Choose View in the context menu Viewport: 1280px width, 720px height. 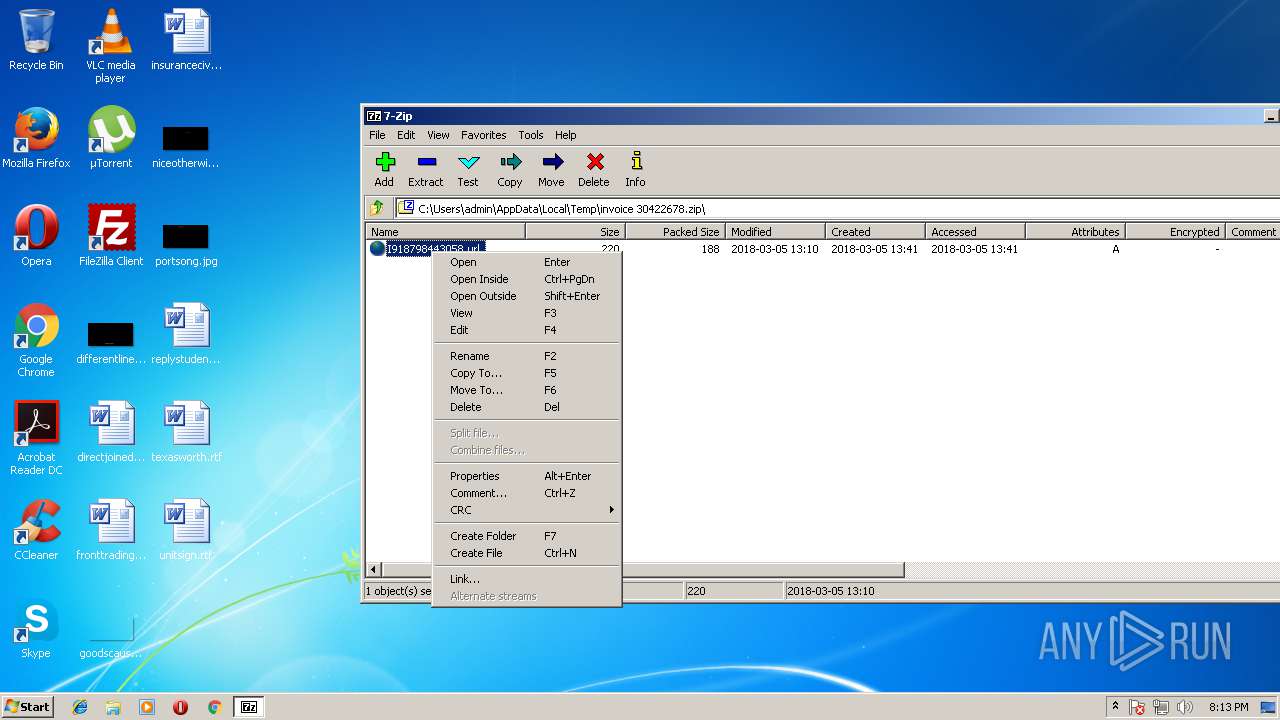527,313
